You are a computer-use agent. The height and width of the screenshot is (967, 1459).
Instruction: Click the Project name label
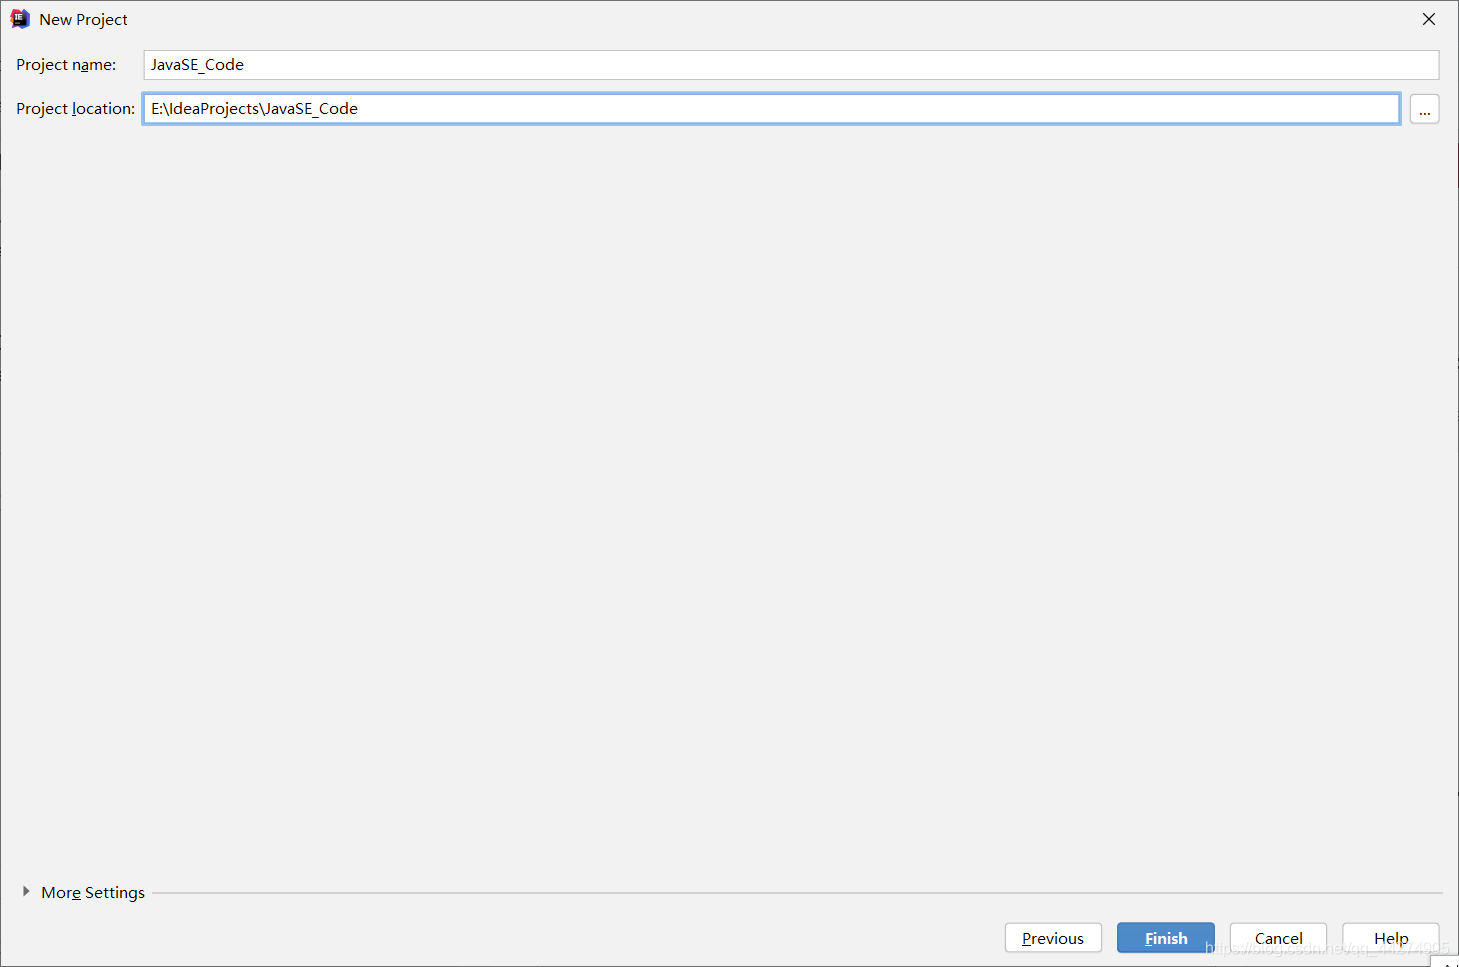pyautogui.click(x=66, y=64)
